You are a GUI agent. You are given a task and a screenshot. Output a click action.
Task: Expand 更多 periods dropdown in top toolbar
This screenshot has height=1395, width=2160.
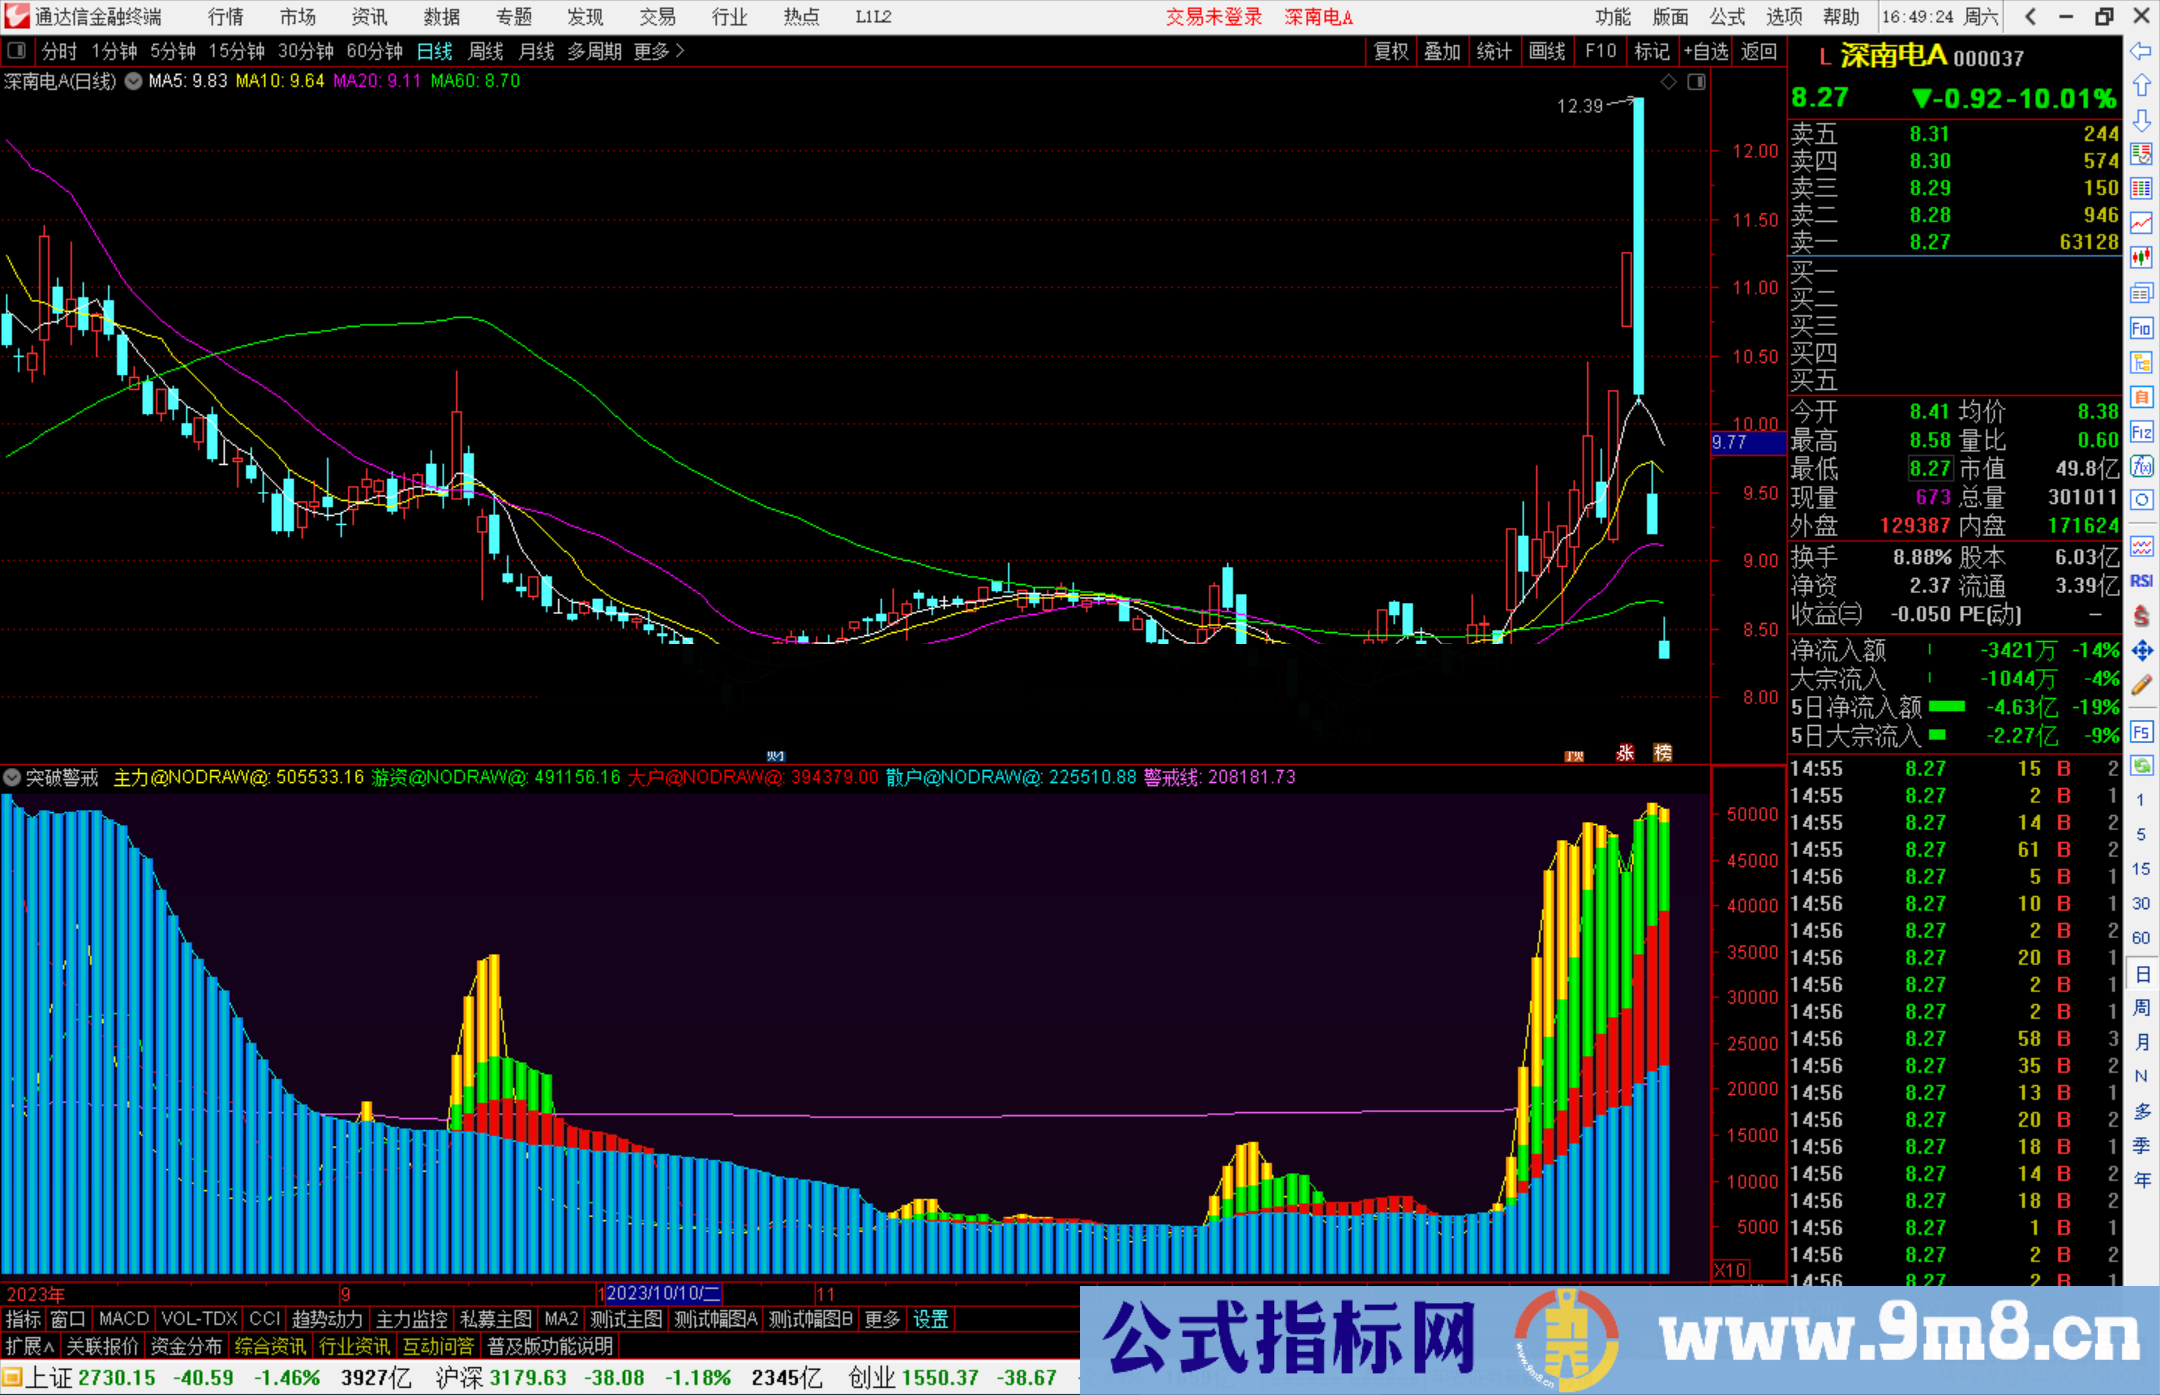coord(659,51)
